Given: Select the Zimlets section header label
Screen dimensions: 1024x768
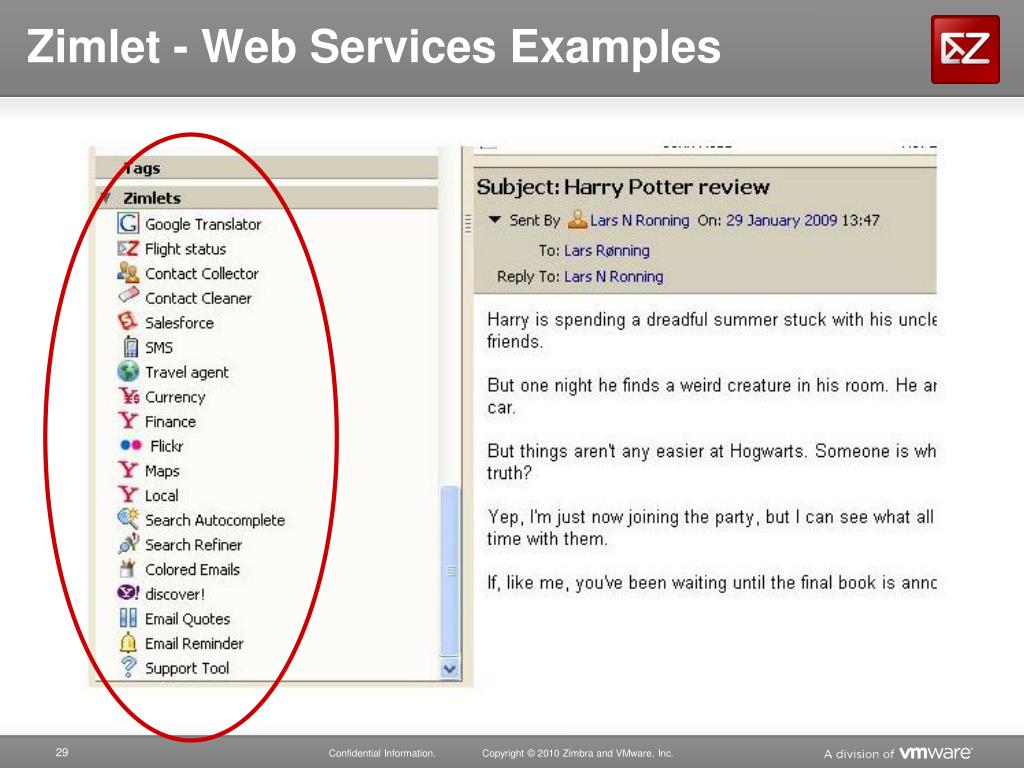Looking at the screenshot, I should point(152,198).
